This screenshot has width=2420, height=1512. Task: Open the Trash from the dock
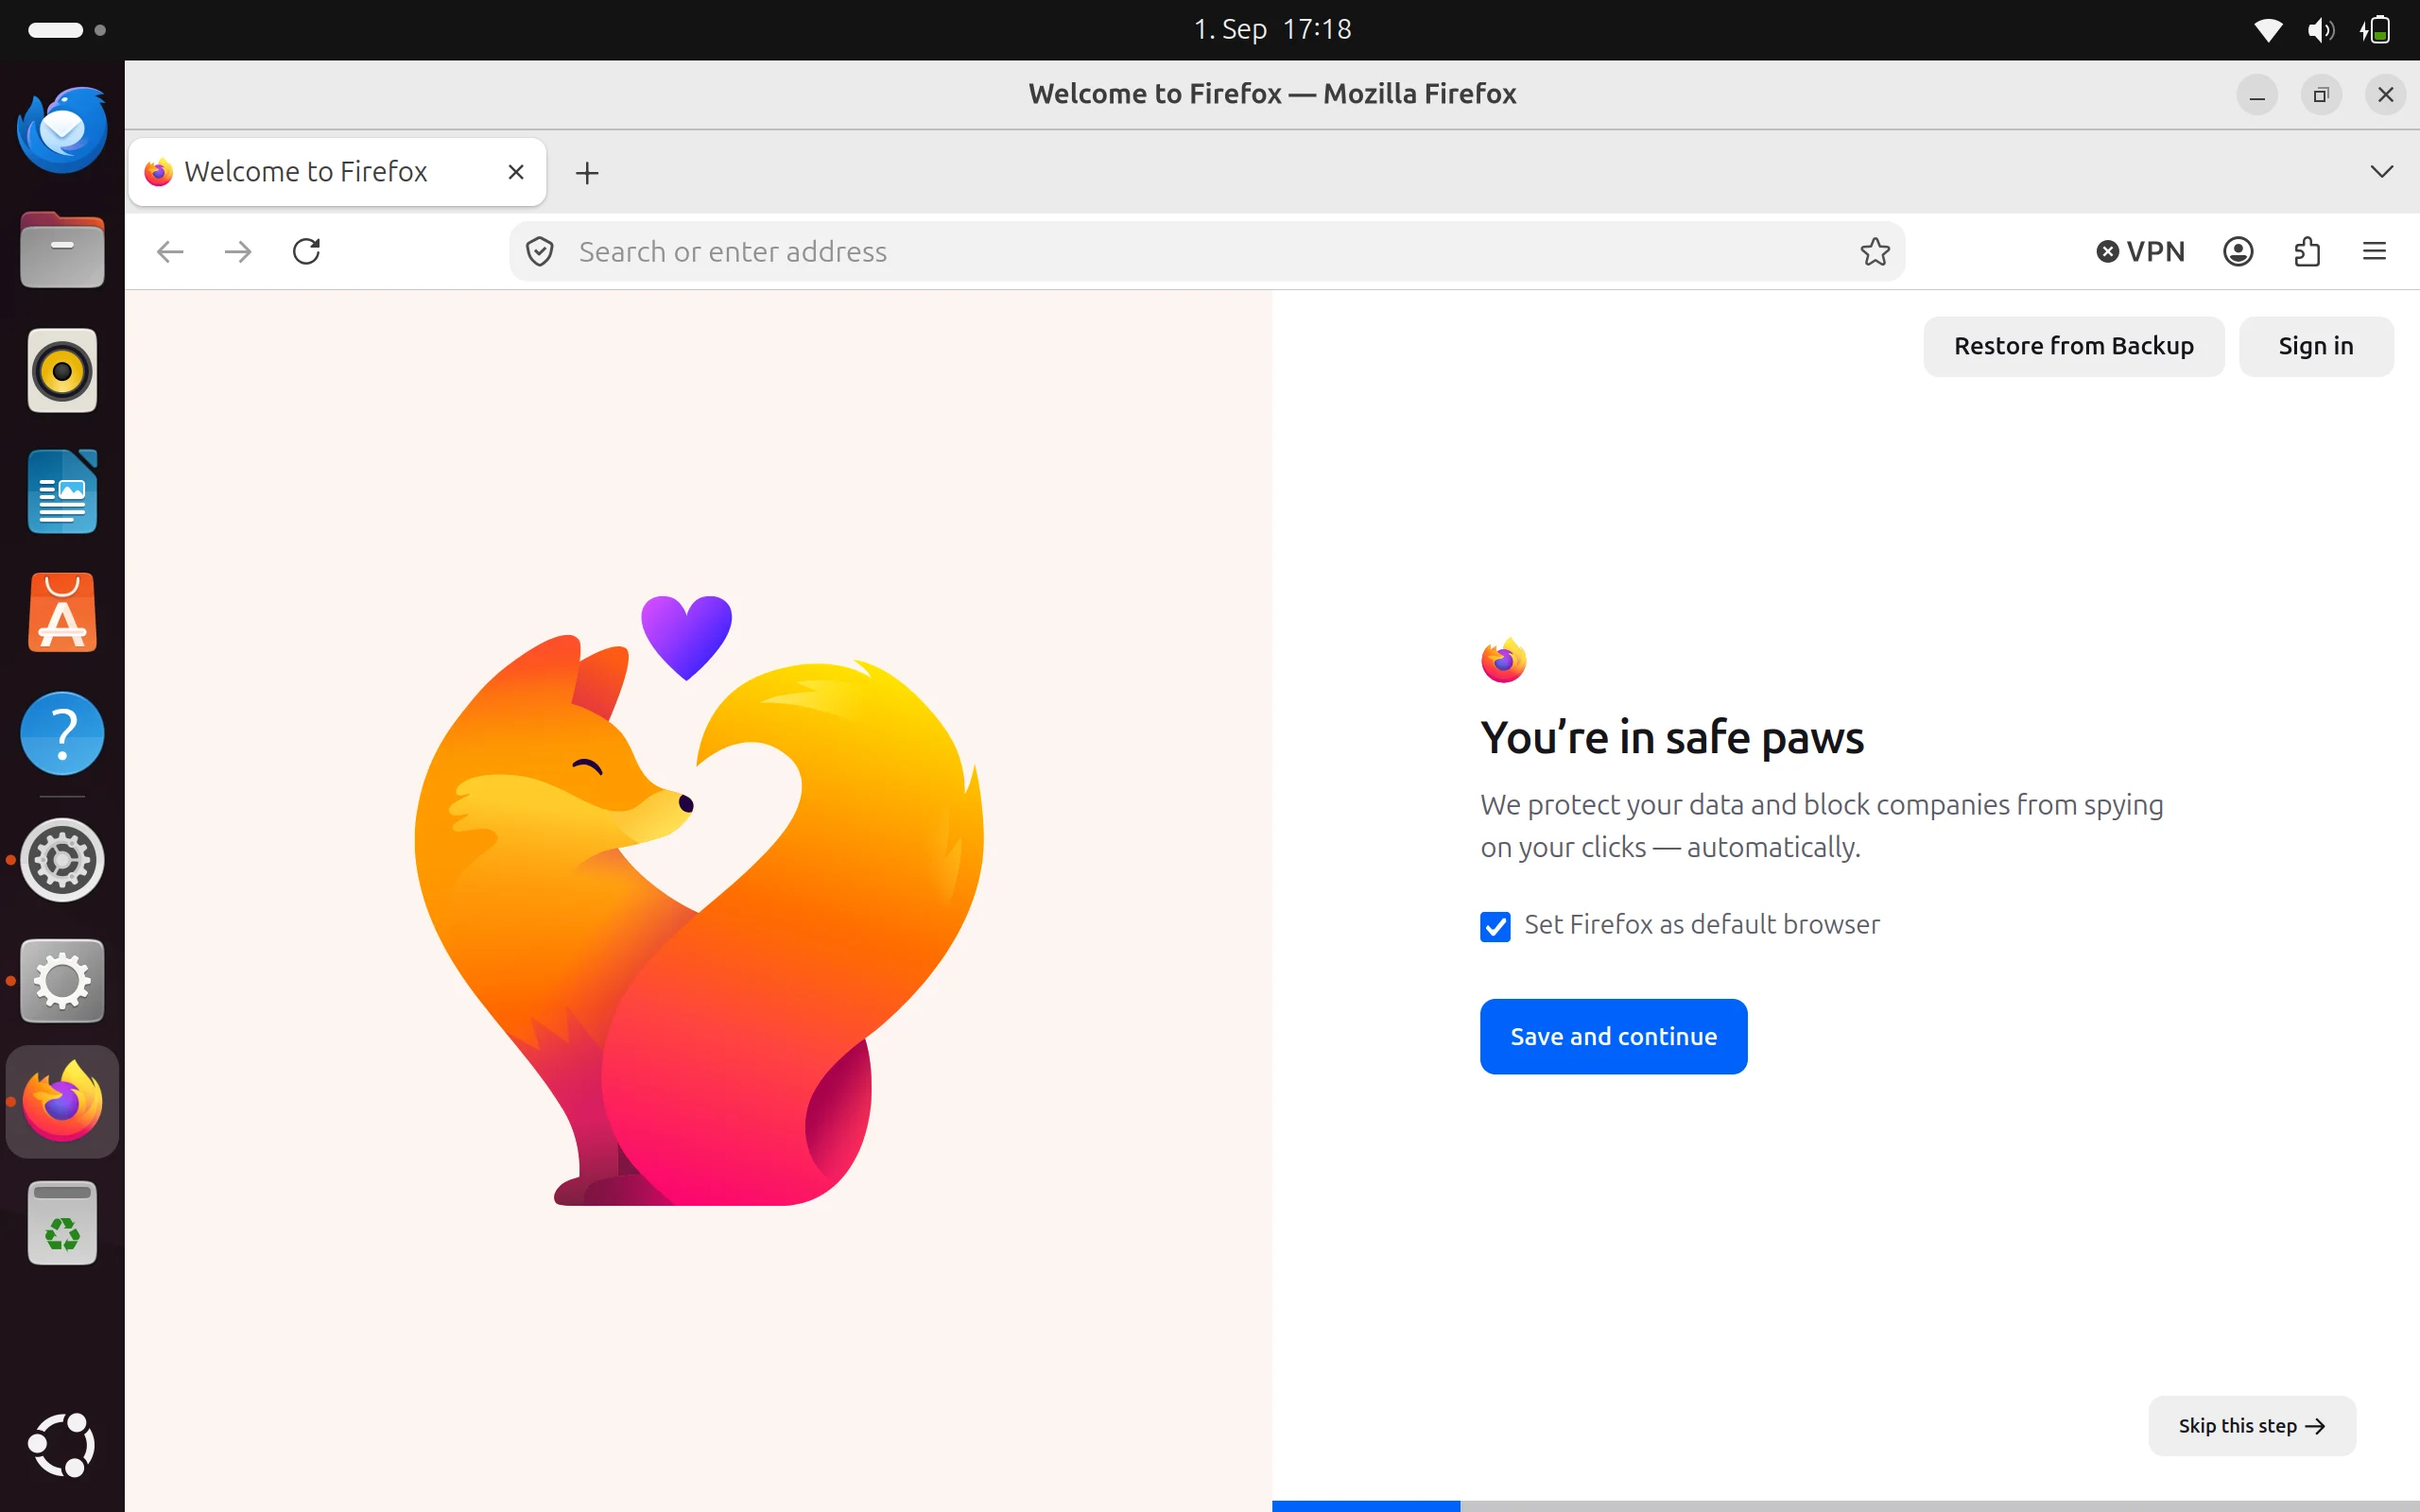(x=62, y=1223)
